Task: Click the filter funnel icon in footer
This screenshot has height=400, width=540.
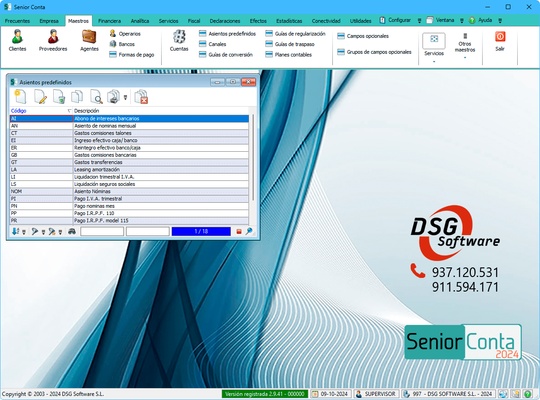Action: tap(35, 232)
